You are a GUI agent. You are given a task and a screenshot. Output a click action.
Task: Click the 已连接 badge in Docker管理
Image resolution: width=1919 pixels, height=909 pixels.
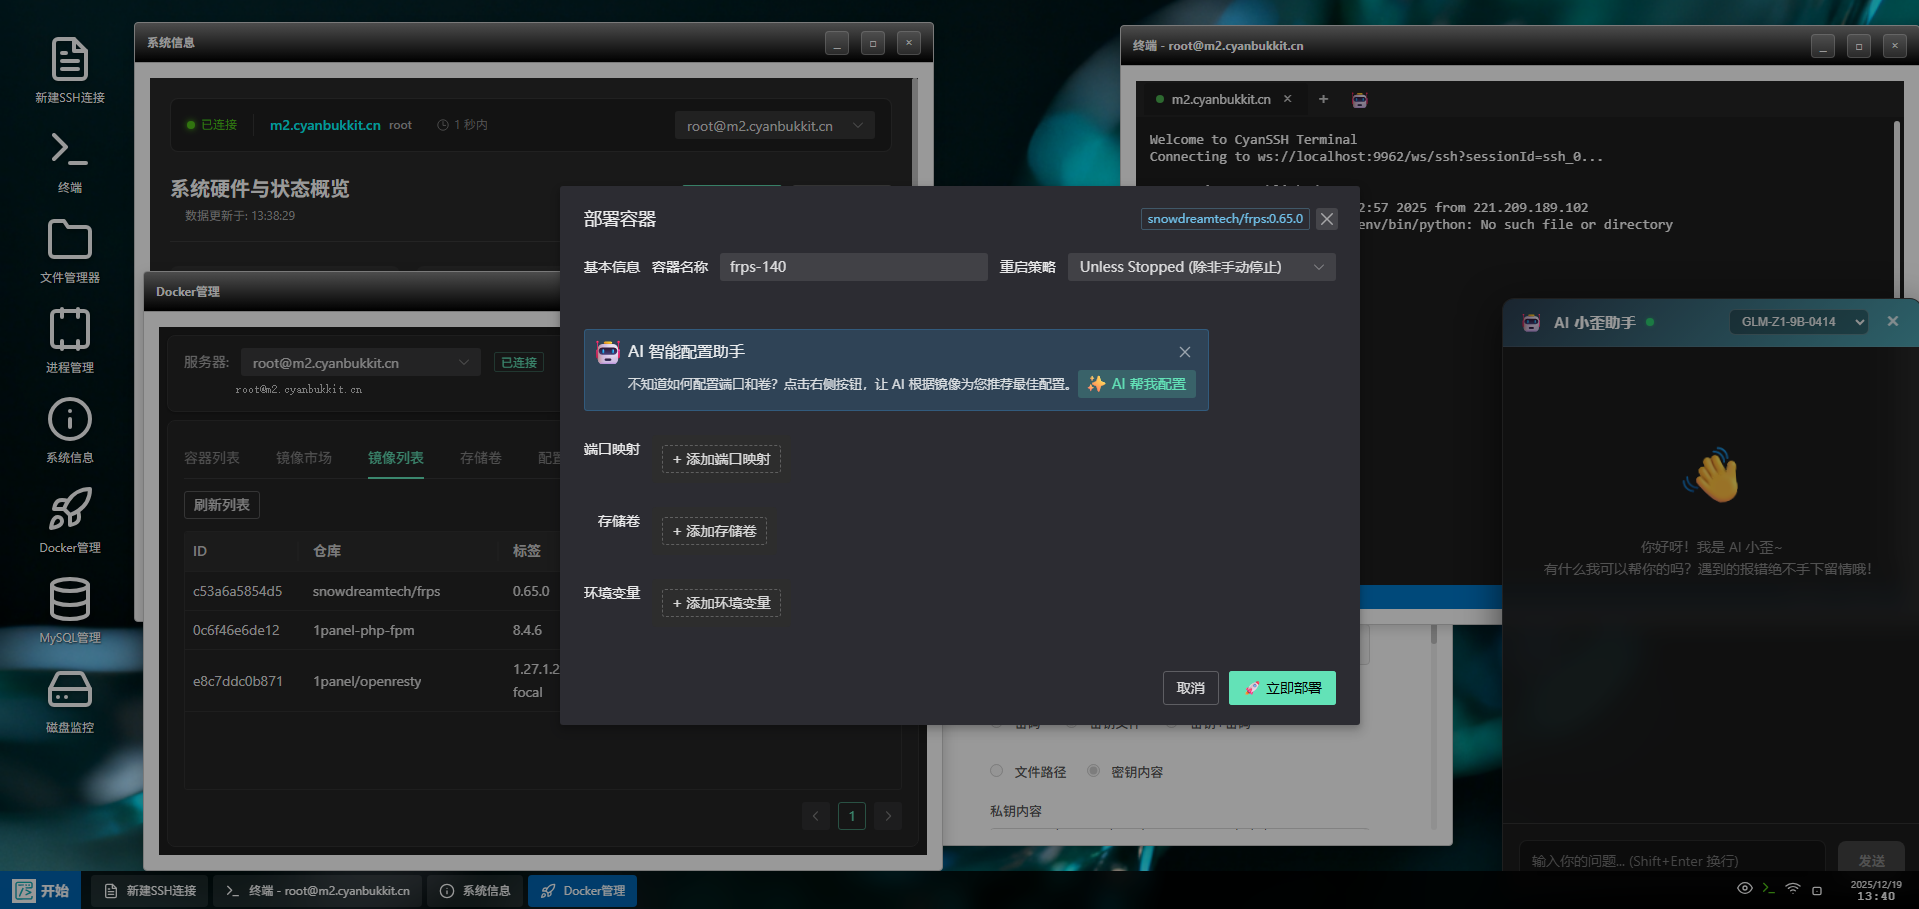tap(519, 362)
